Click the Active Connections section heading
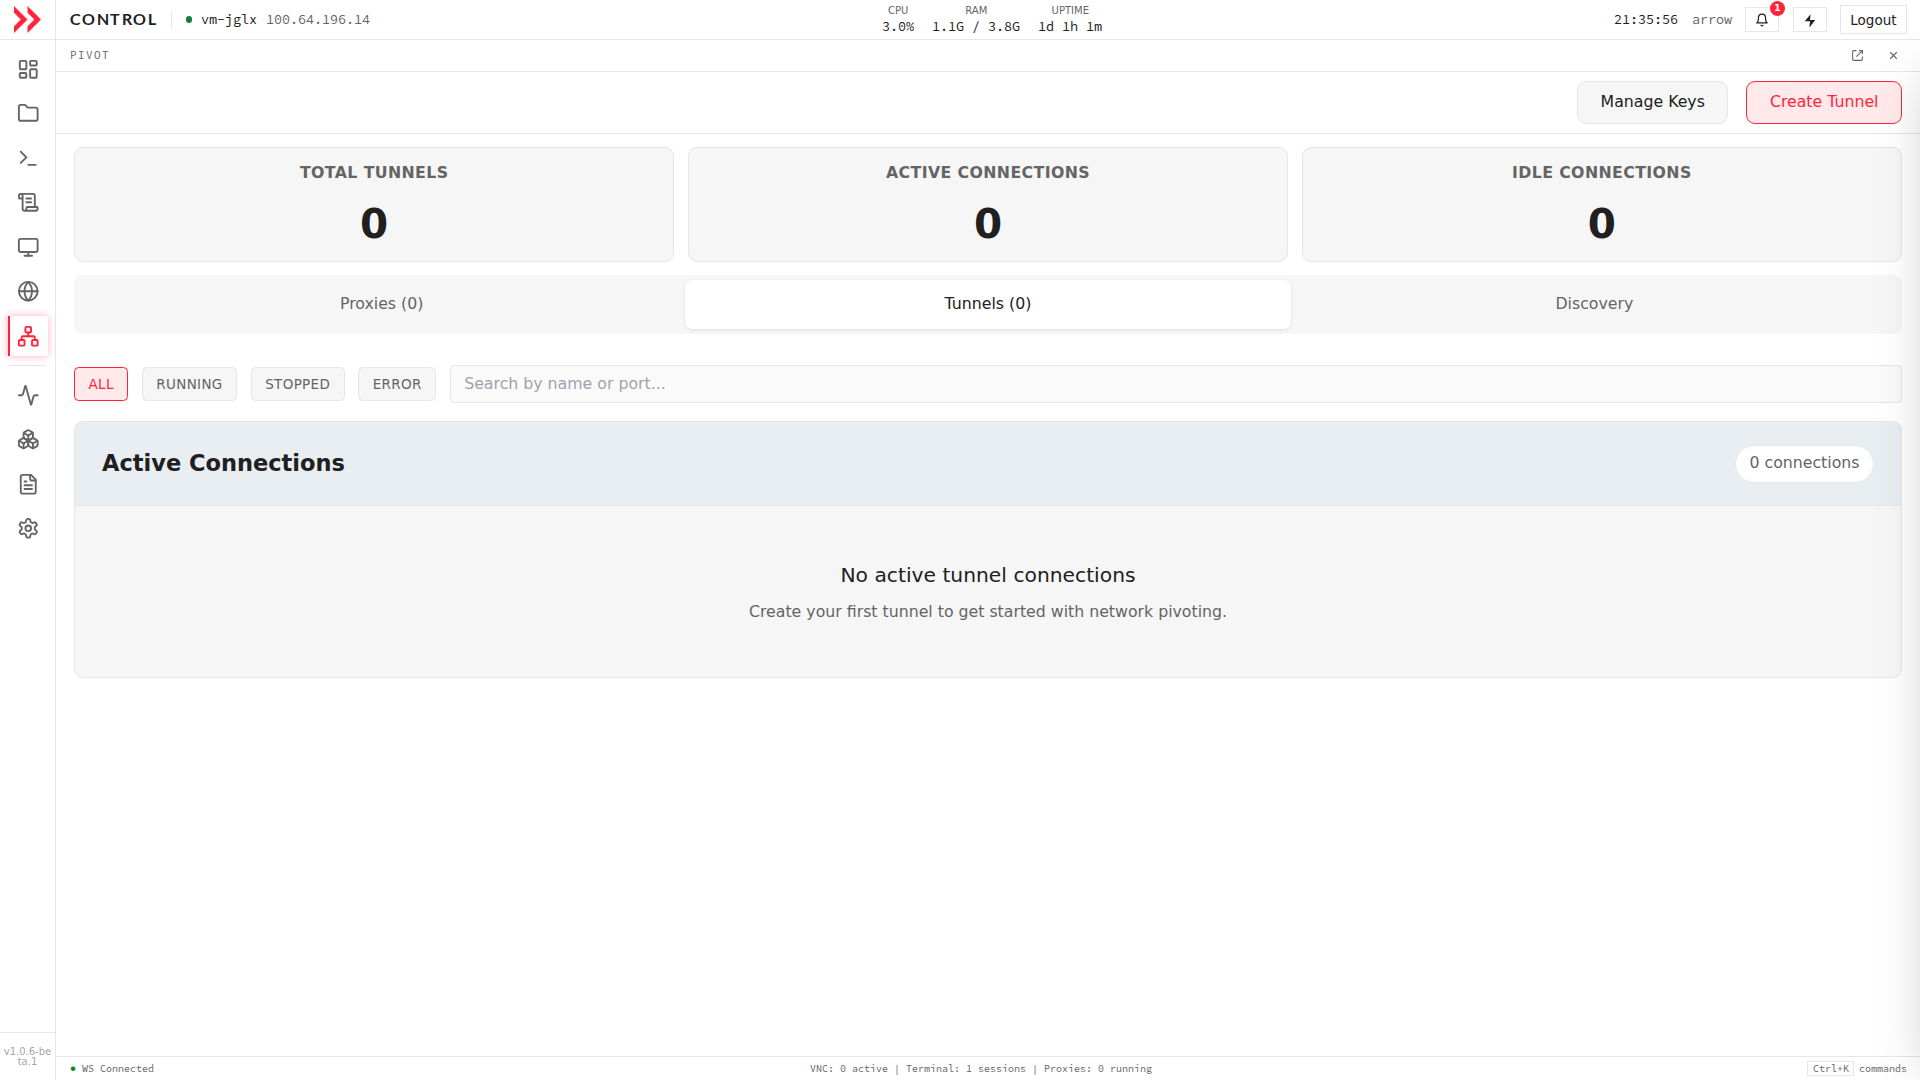 click(x=223, y=463)
